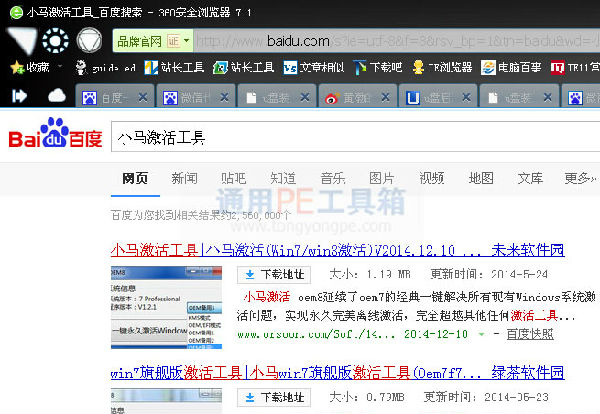The width and height of the screenshot is (600, 414).
Task: Open the red IT bookmark
Action: [x=575, y=68]
